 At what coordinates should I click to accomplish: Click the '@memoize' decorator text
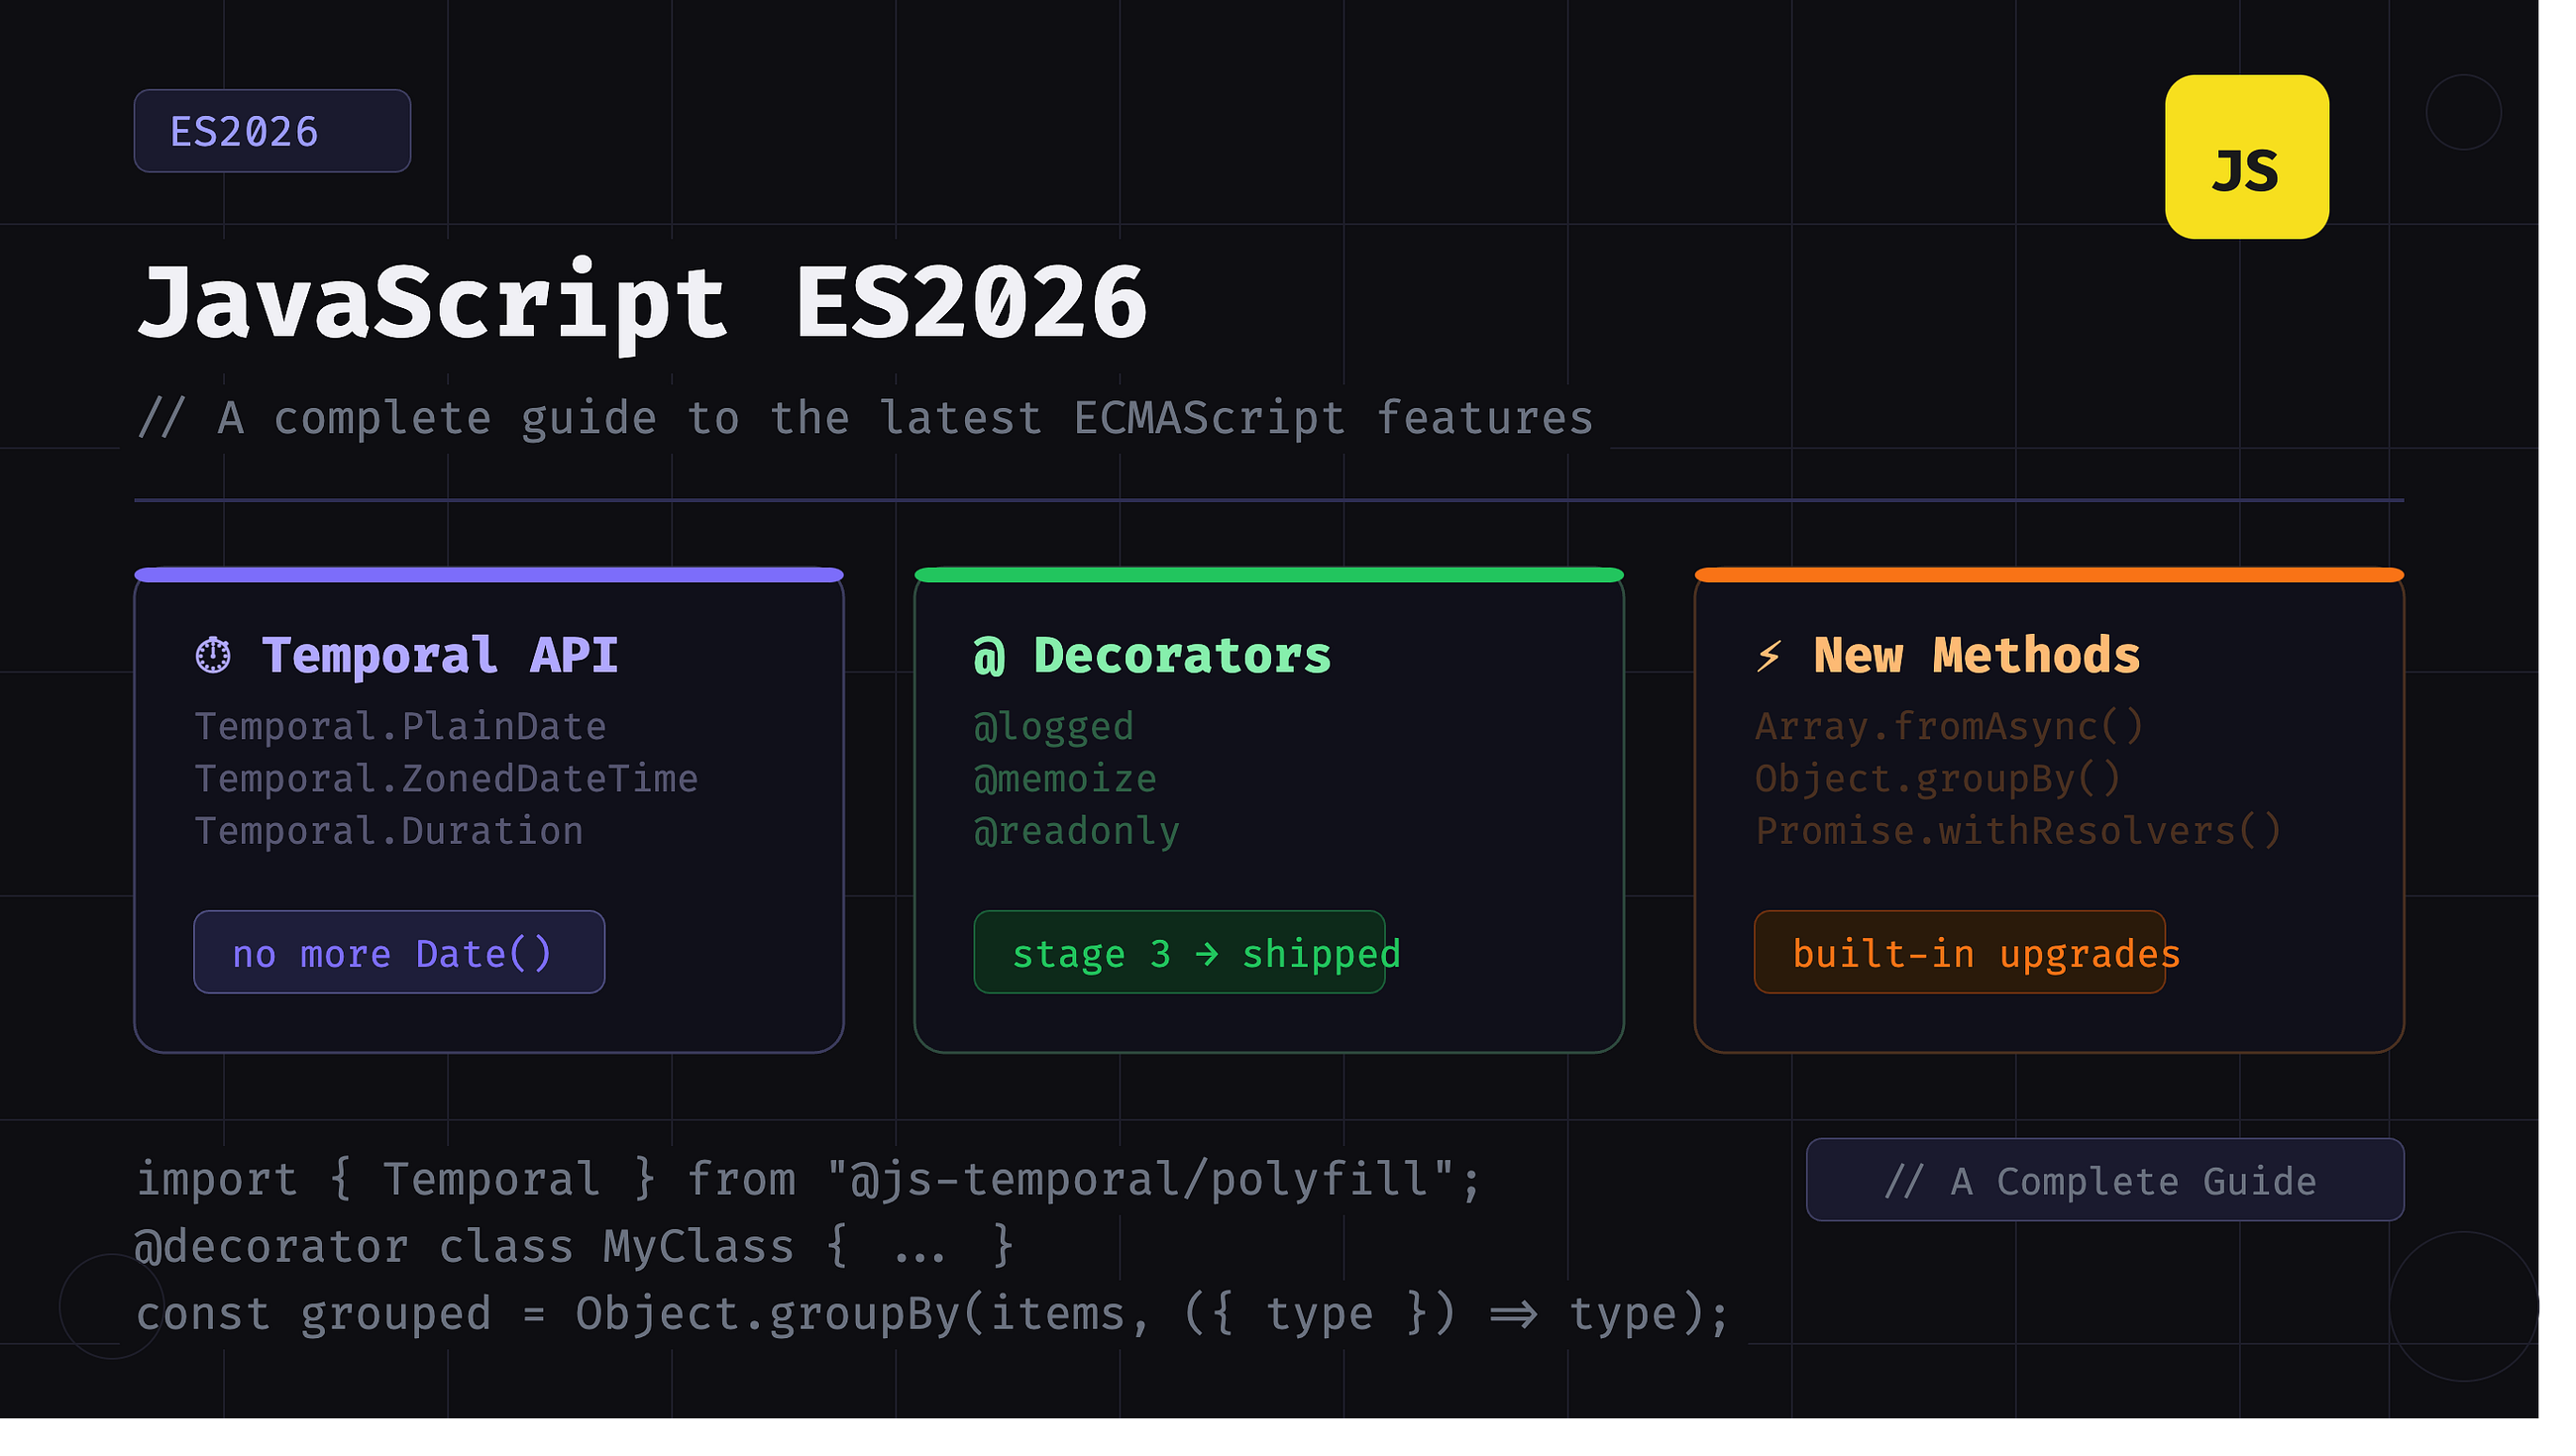(x=1065, y=778)
